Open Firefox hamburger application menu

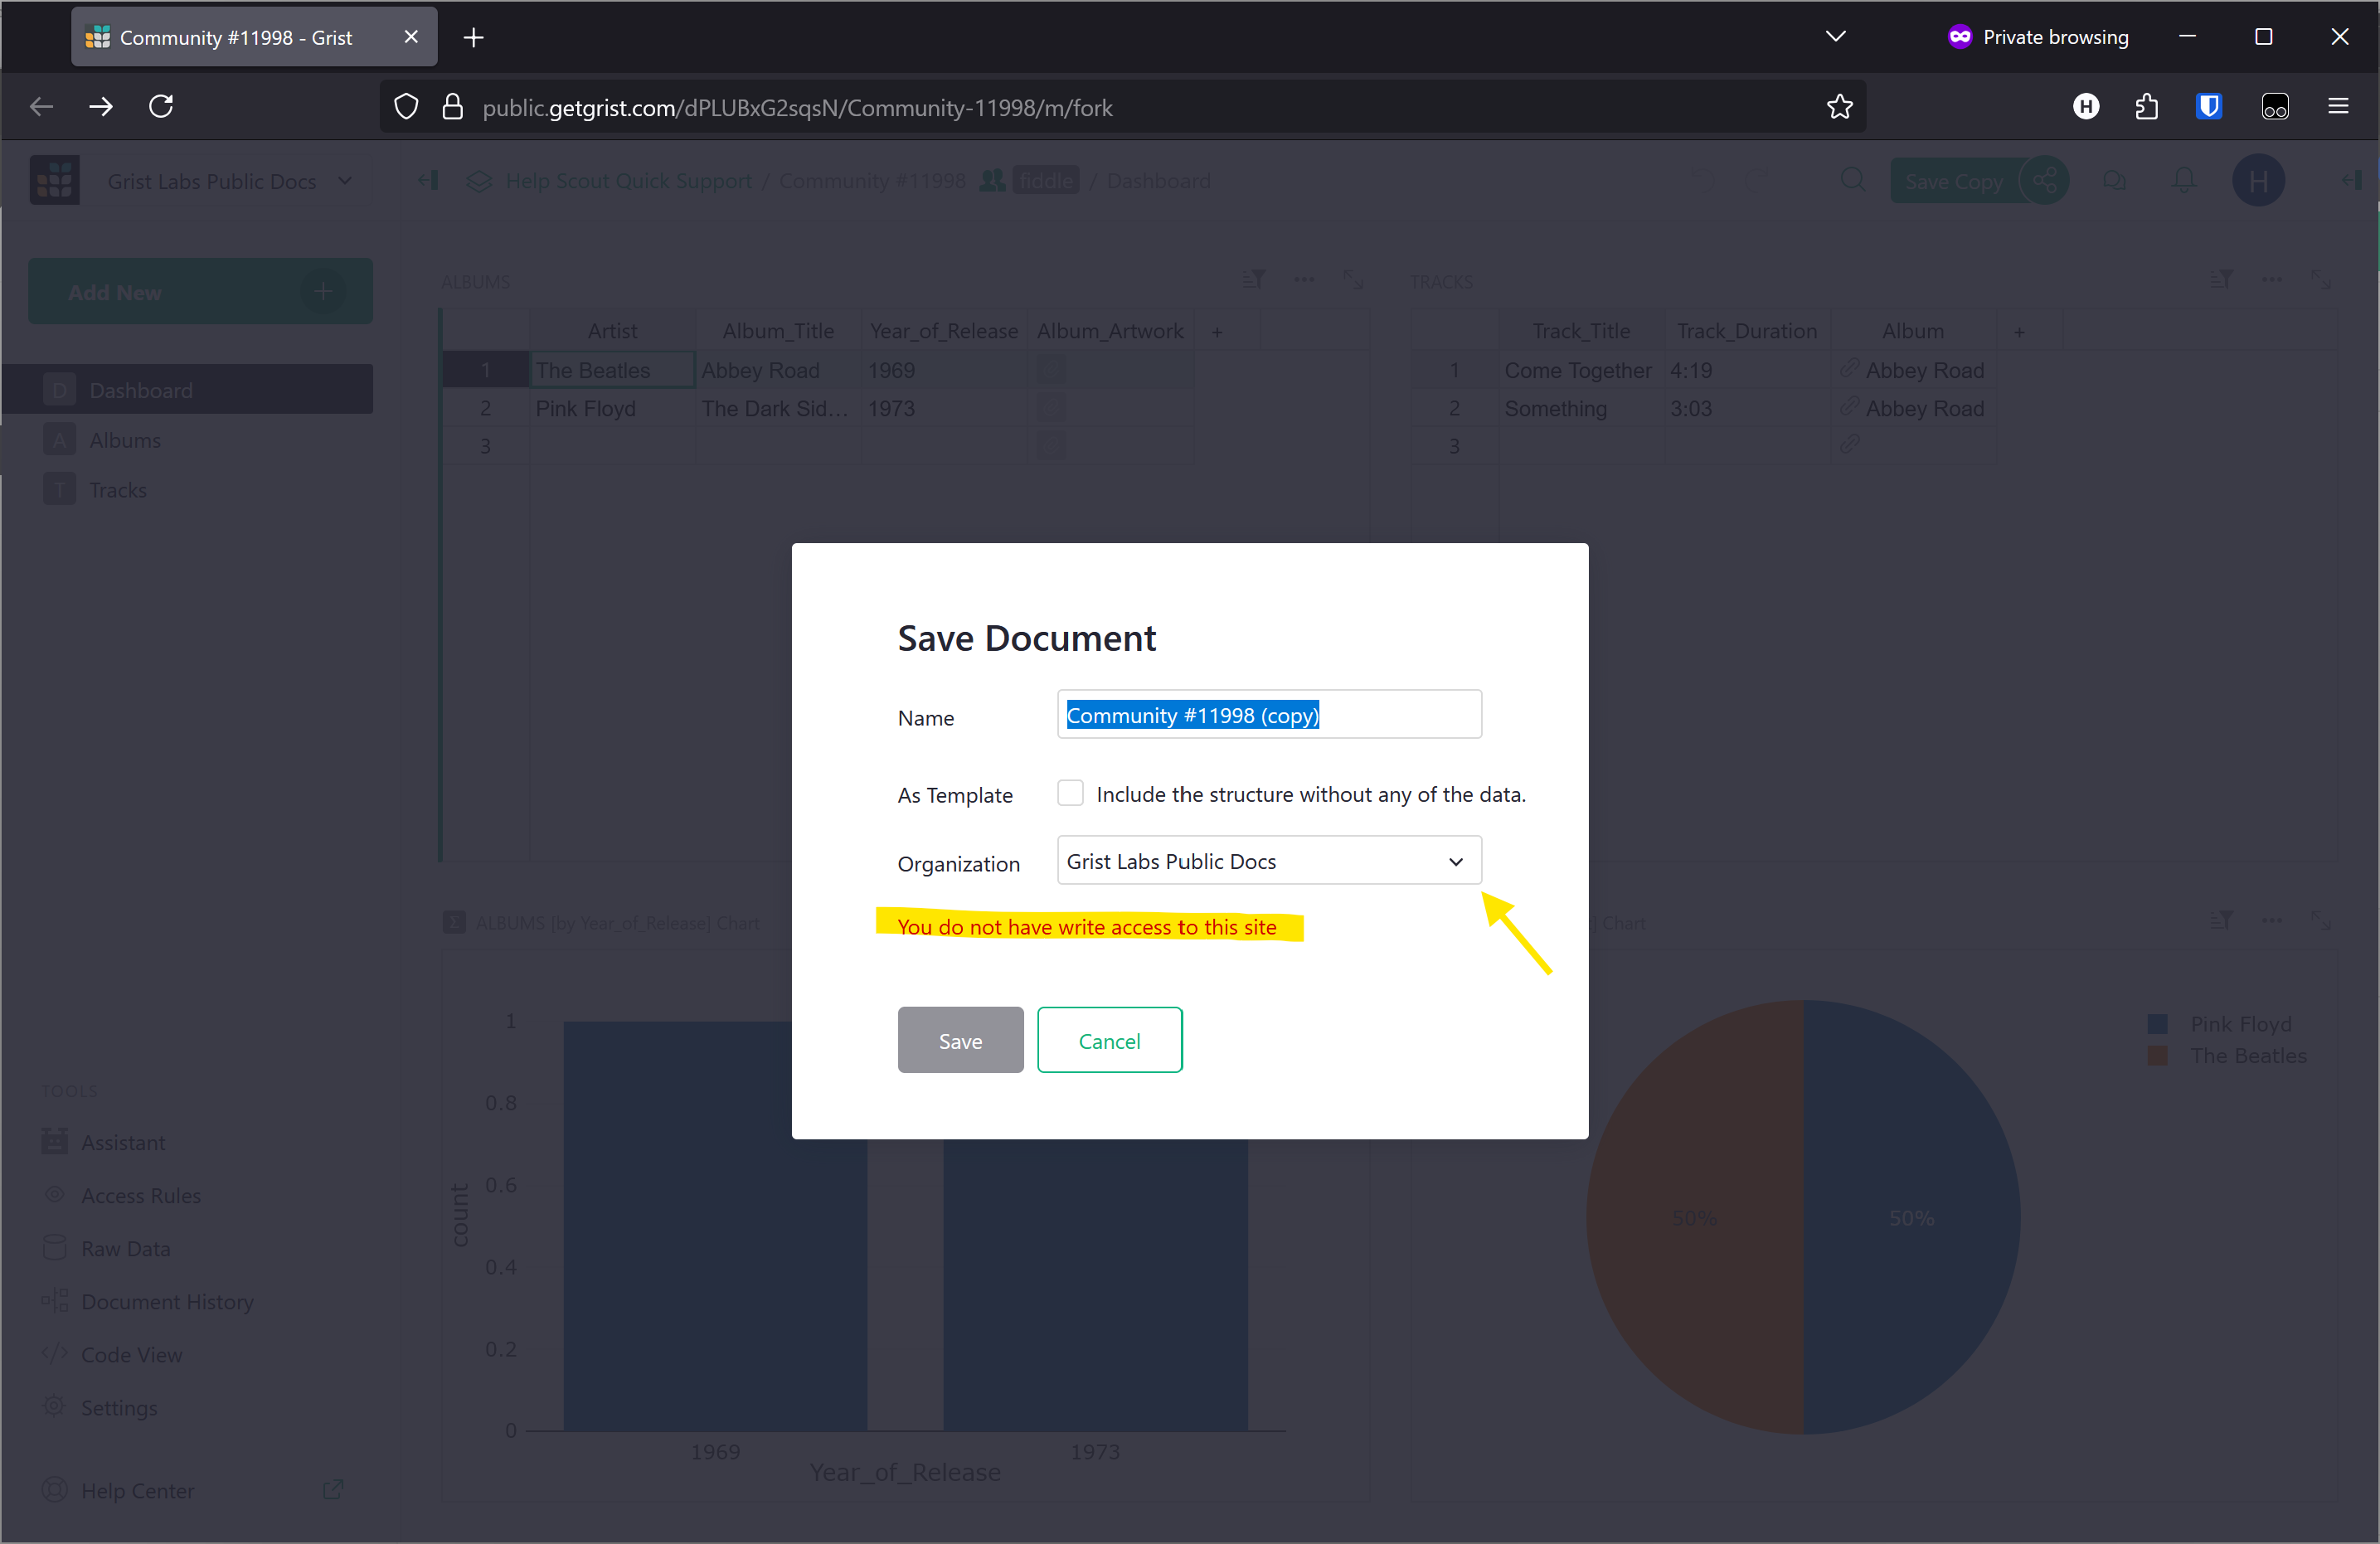point(2338,106)
